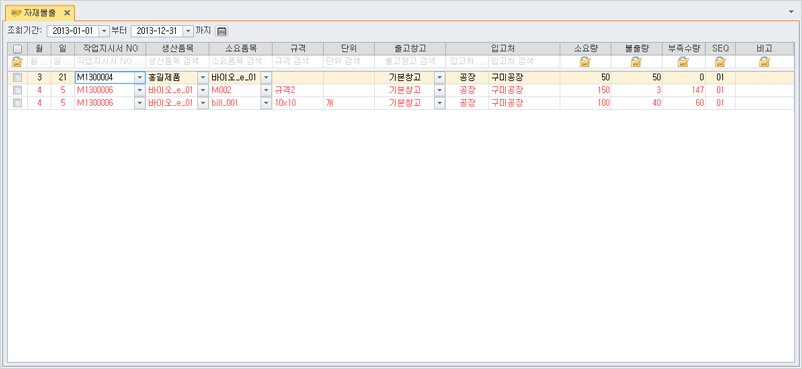Click the filter icon under 비고 column
802x369 pixels.
(x=765, y=62)
